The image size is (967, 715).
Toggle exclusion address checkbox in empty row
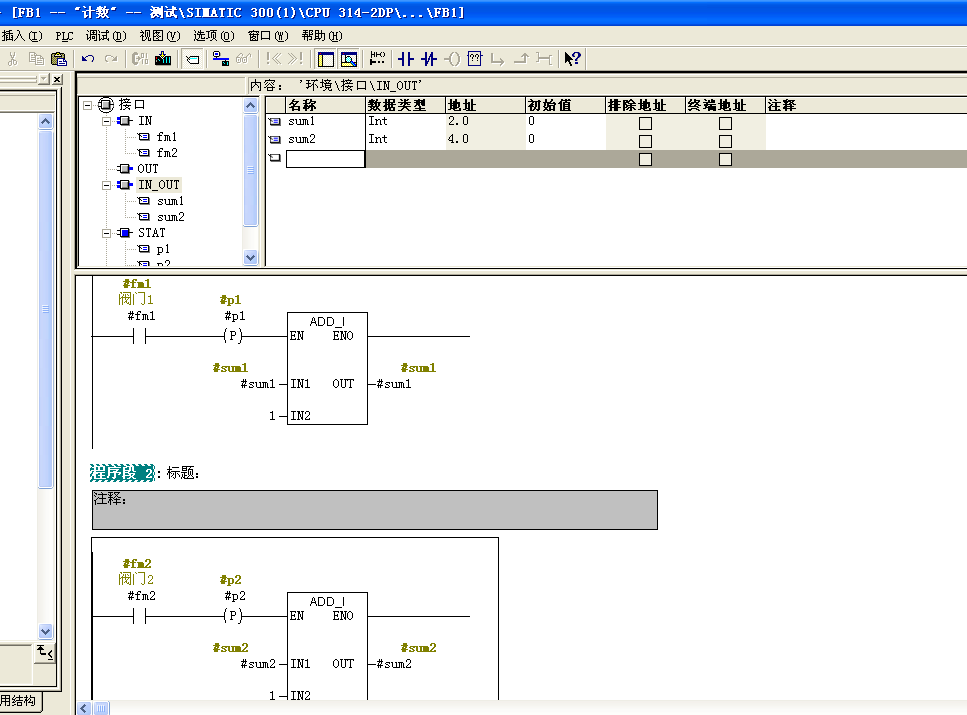[x=646, y=159]
